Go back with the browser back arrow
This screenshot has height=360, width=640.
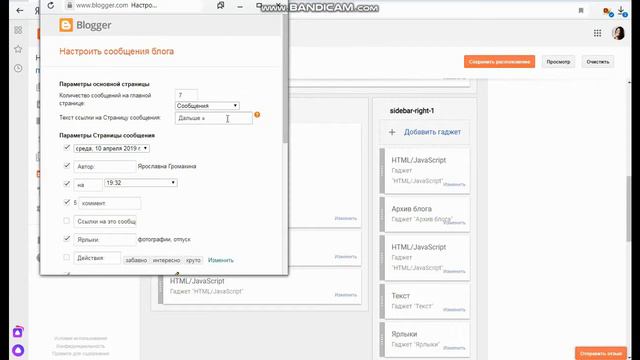[x=20, y=11]
